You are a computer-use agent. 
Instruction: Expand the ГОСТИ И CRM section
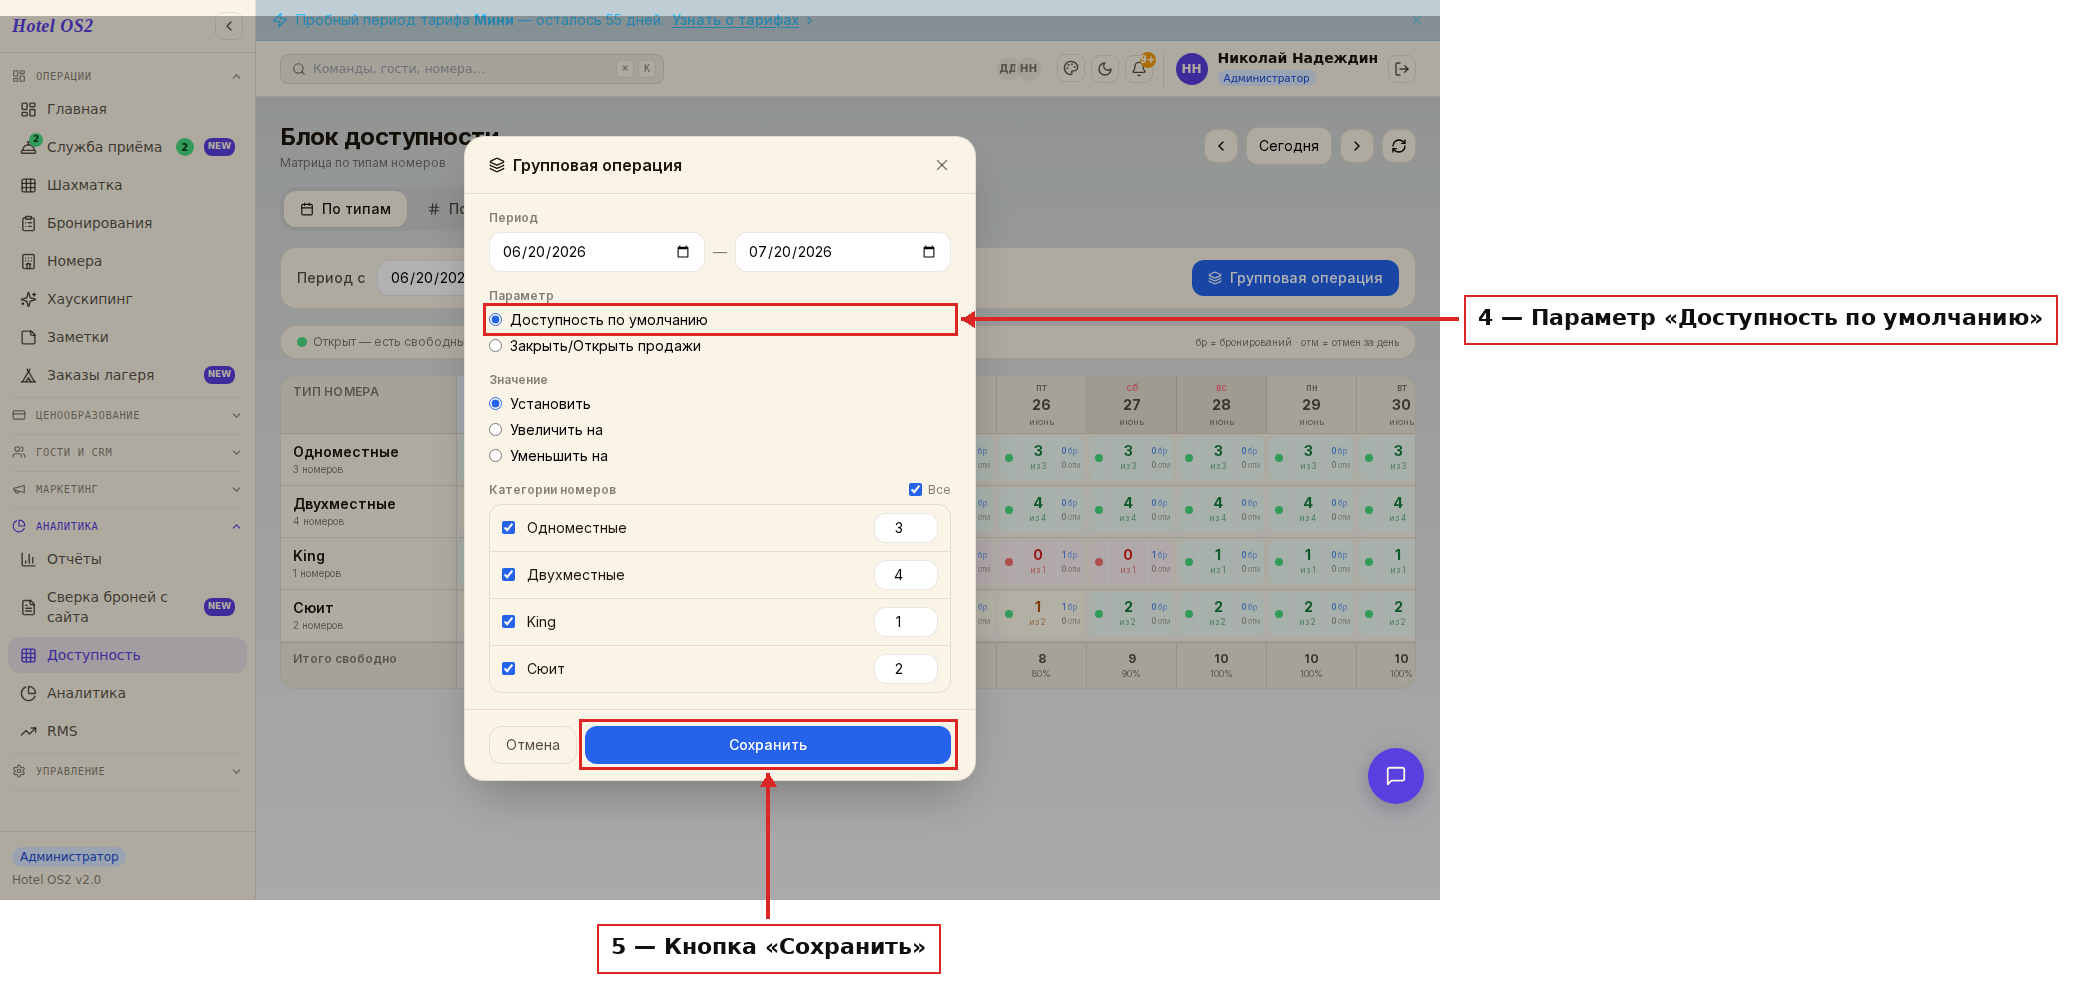(x=126, y=452)
